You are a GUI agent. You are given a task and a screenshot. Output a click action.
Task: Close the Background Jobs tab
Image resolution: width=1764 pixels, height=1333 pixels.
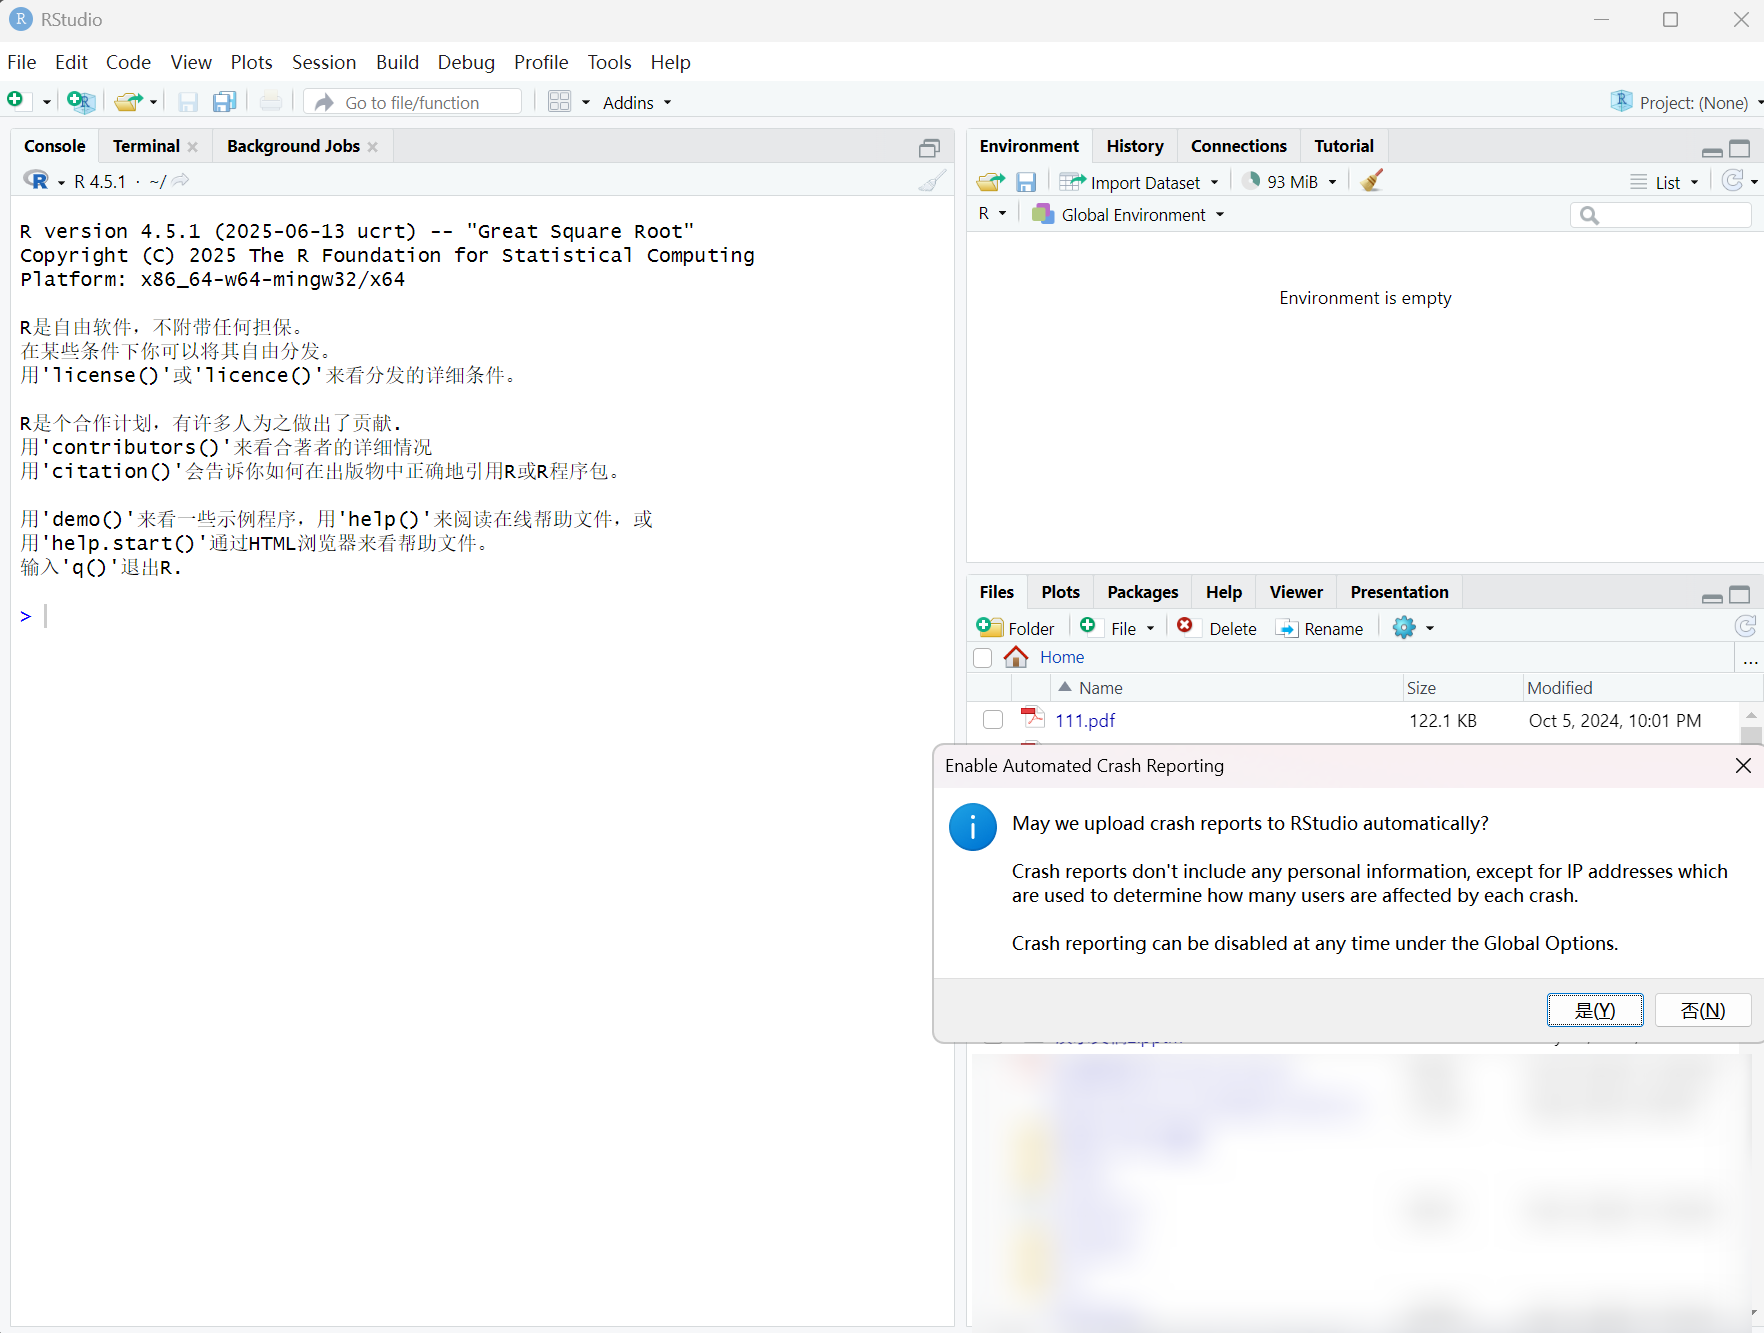pyautogui.click(x=372, y=147)
